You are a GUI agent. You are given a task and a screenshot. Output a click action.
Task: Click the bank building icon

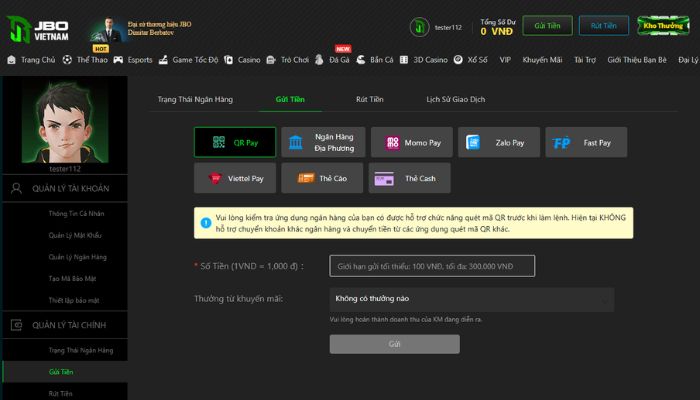pyautogui.click(x=296, y=142)
